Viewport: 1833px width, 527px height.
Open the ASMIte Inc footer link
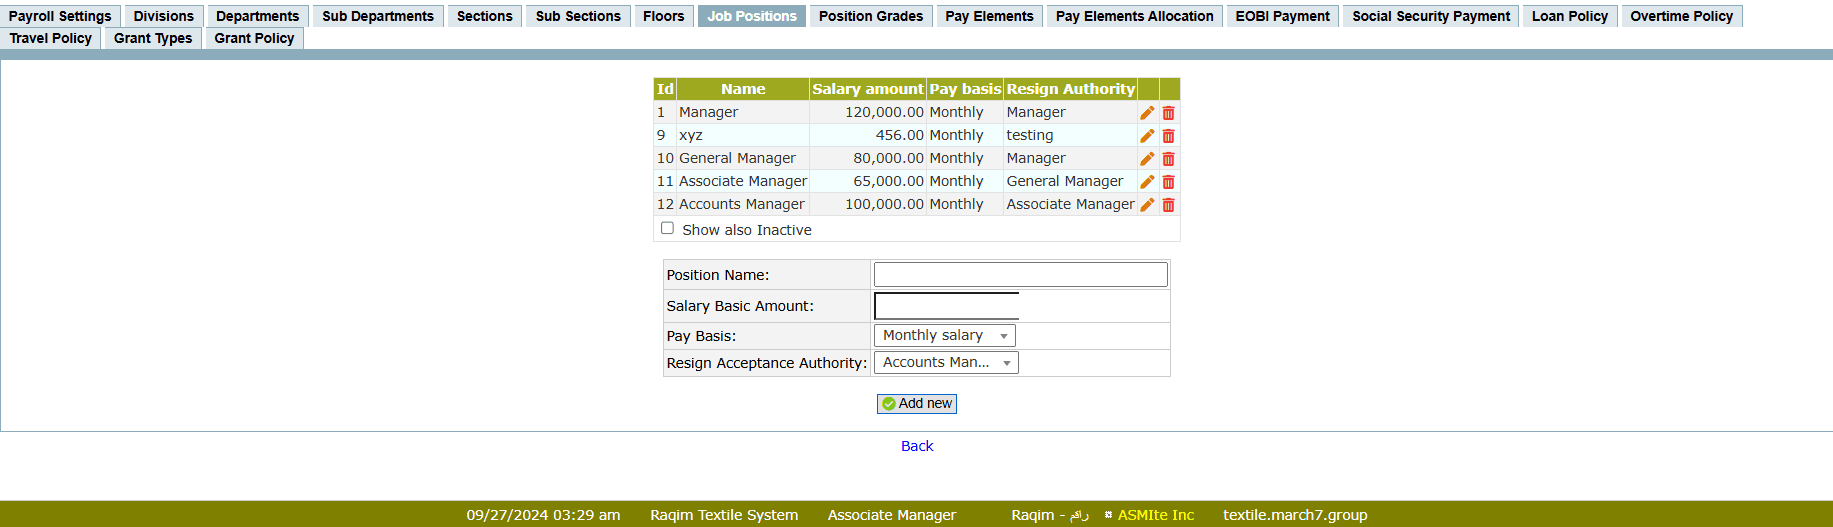click(1155, 515)
